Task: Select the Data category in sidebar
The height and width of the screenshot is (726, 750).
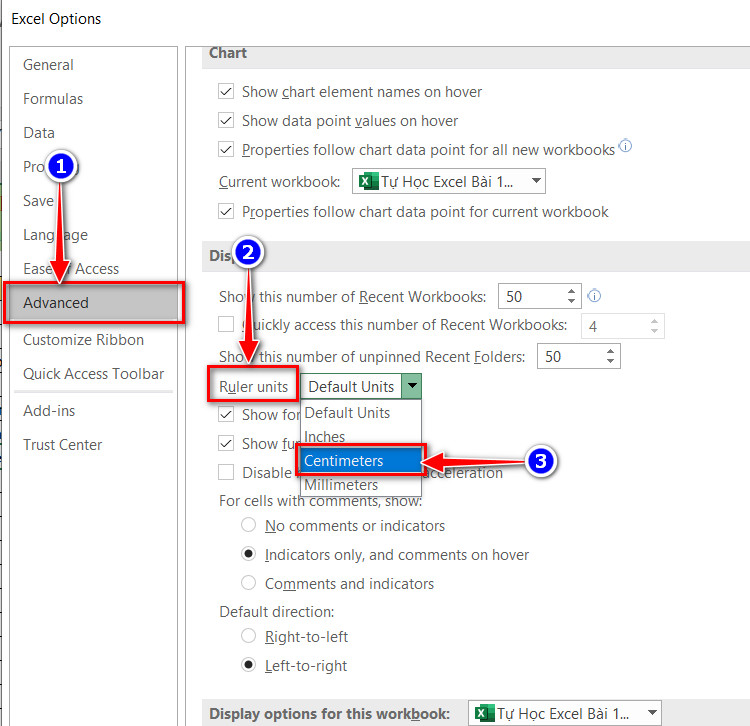Action: [x=39, y=132]
